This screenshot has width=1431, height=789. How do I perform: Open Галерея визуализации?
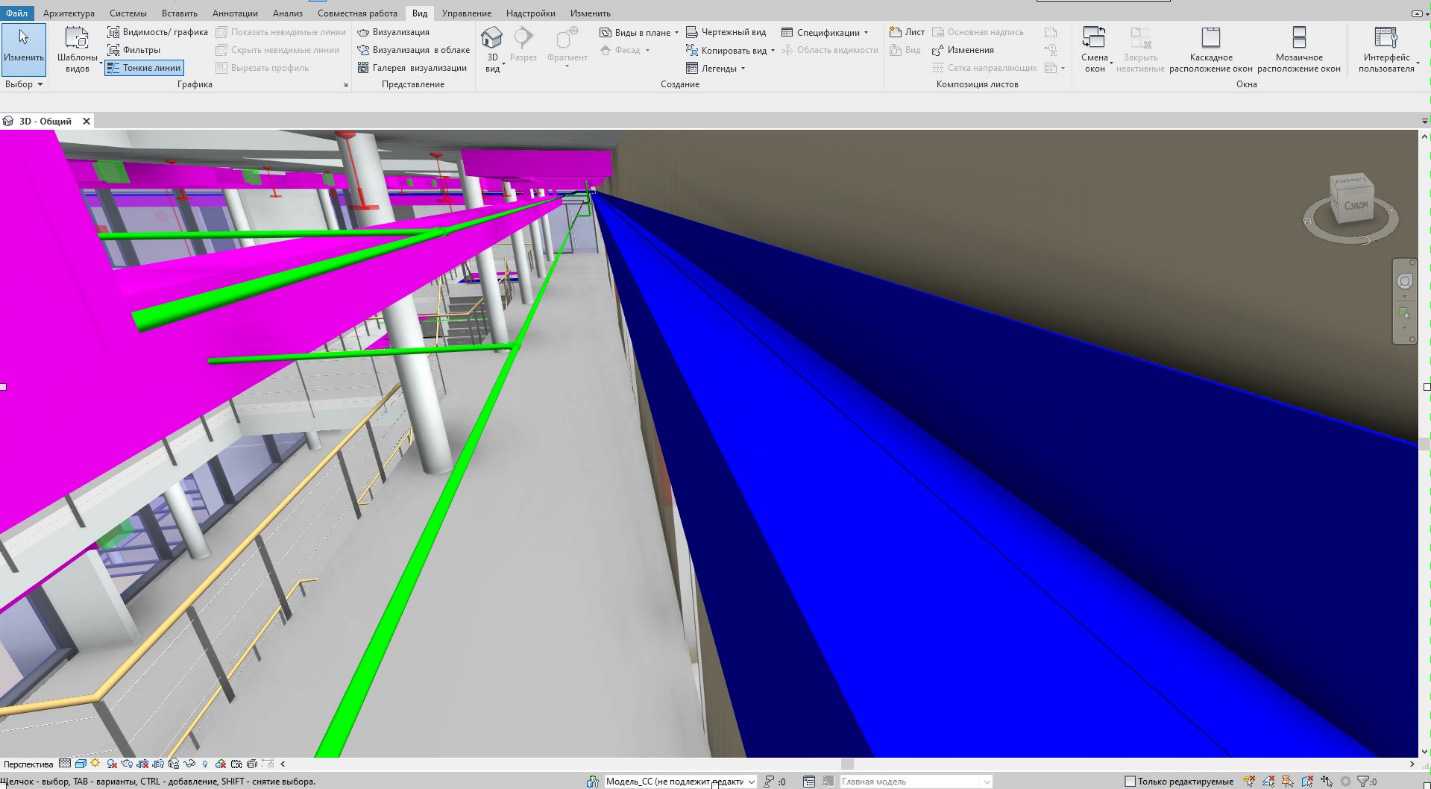coord(413,68)
